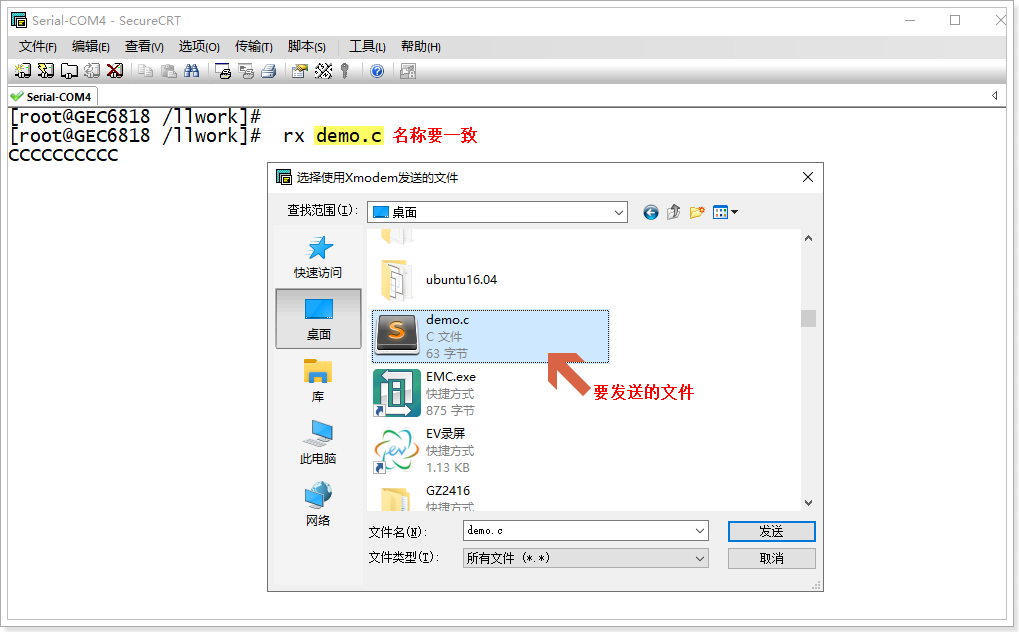Click the 发送 (Send) button
This screenshot has height=632, width=1019.
[771, 531]
